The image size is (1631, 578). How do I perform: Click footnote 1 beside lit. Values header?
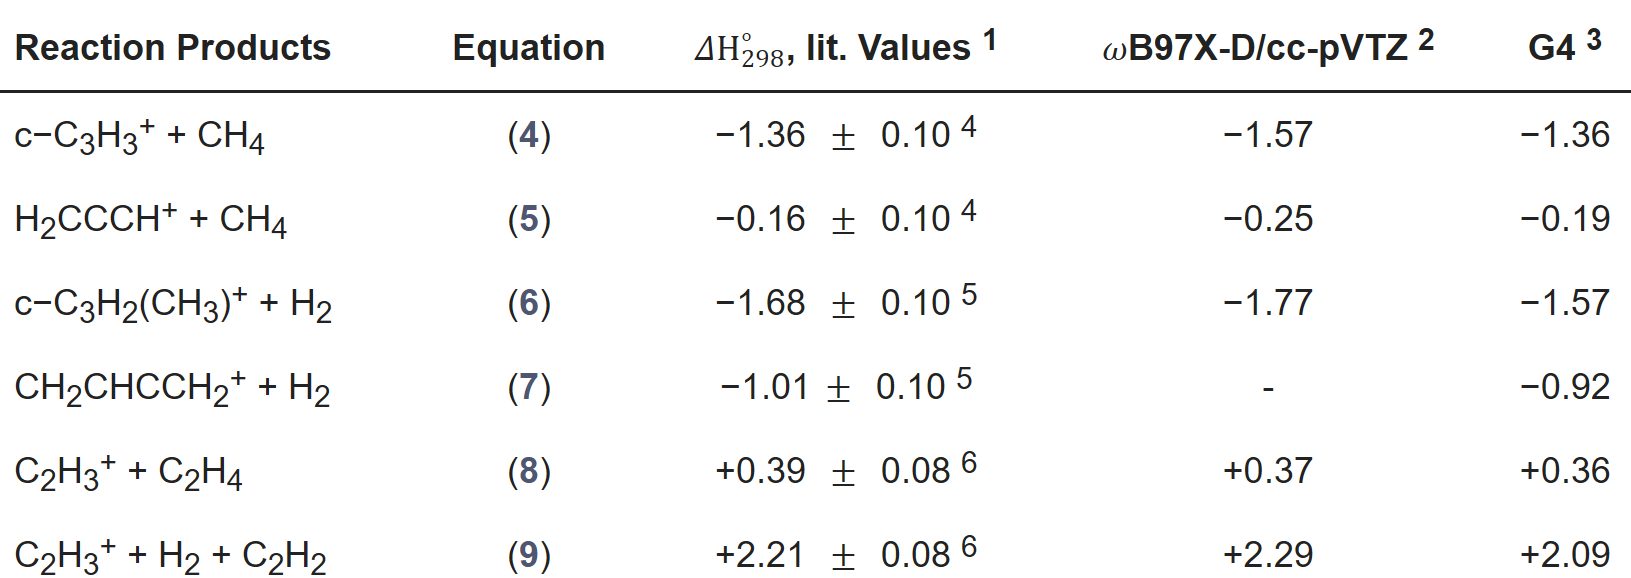pyautogui.click(x=989, y=40)
